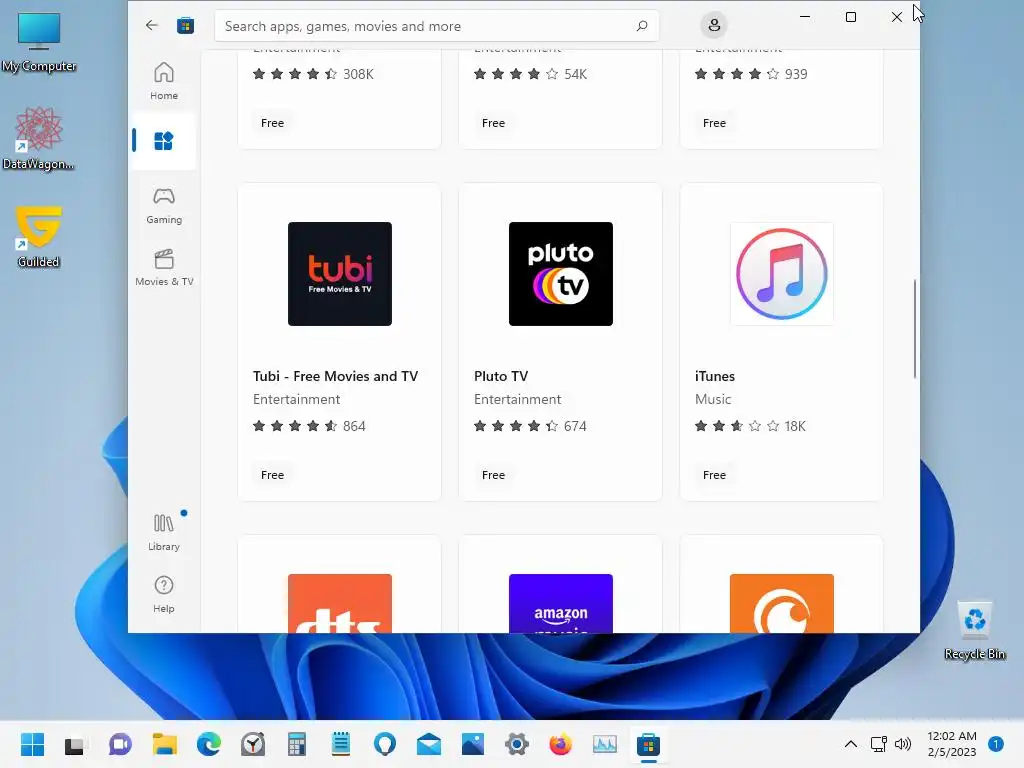Click the Tubi - Free Movies and TV title
This screenshot has width=1024, height=768.
tap(335, 376)
